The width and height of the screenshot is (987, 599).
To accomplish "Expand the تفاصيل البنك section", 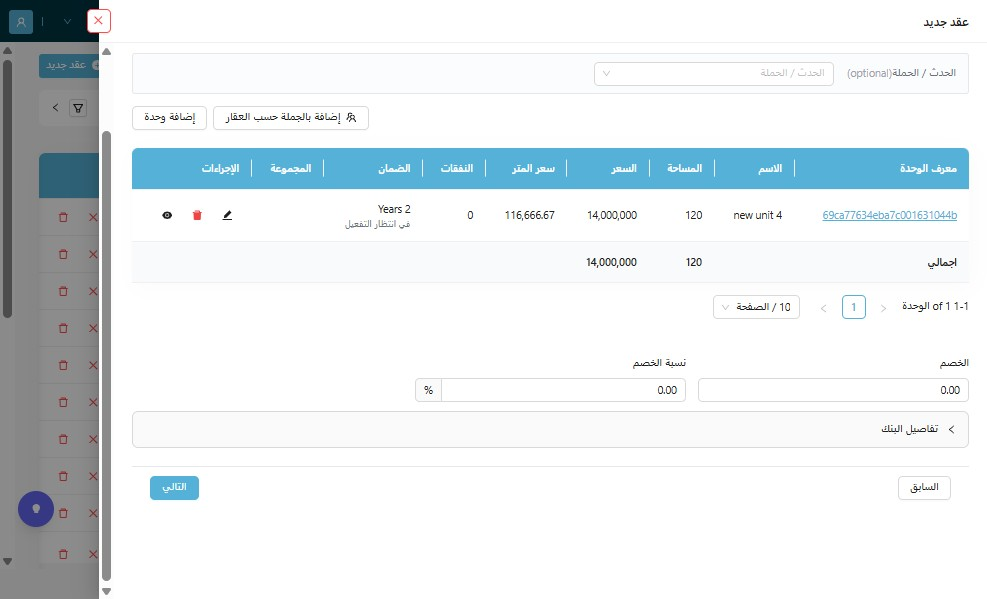I will coord(550,430).
